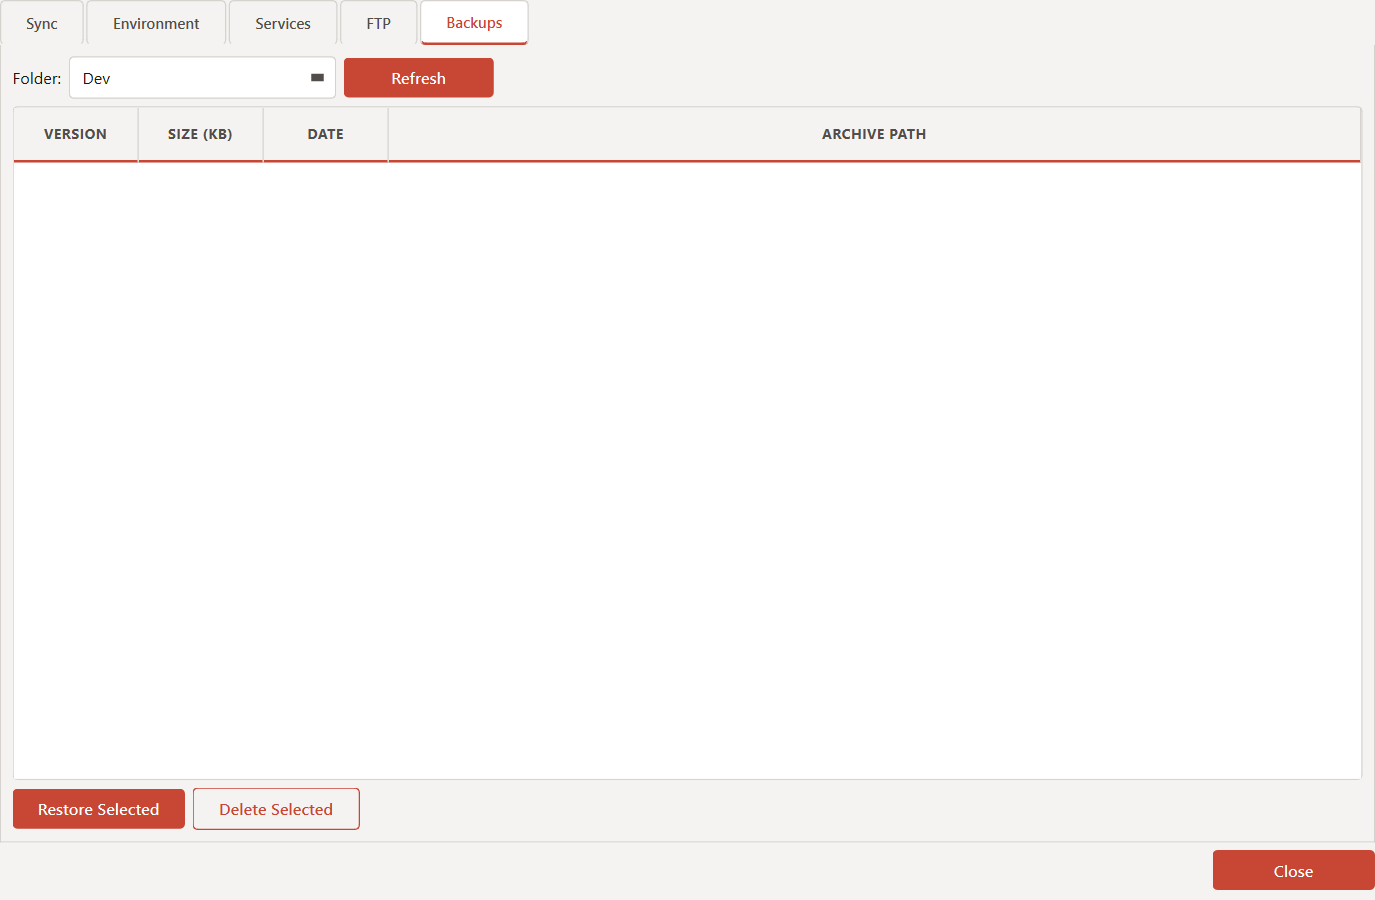Open the Folder combo box showing Dev

click(190, 78)
